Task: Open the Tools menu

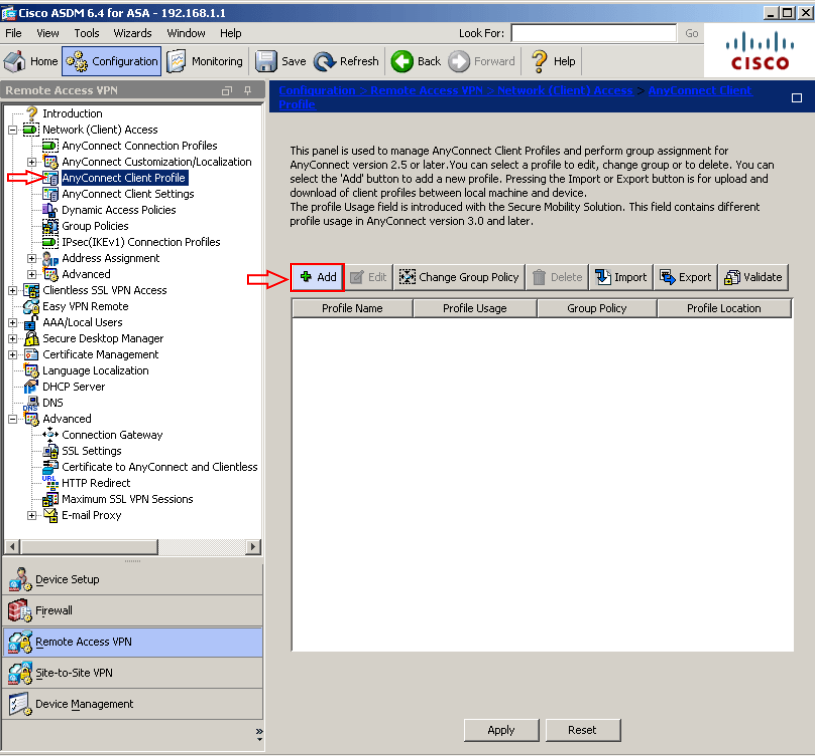Action: 86,33
